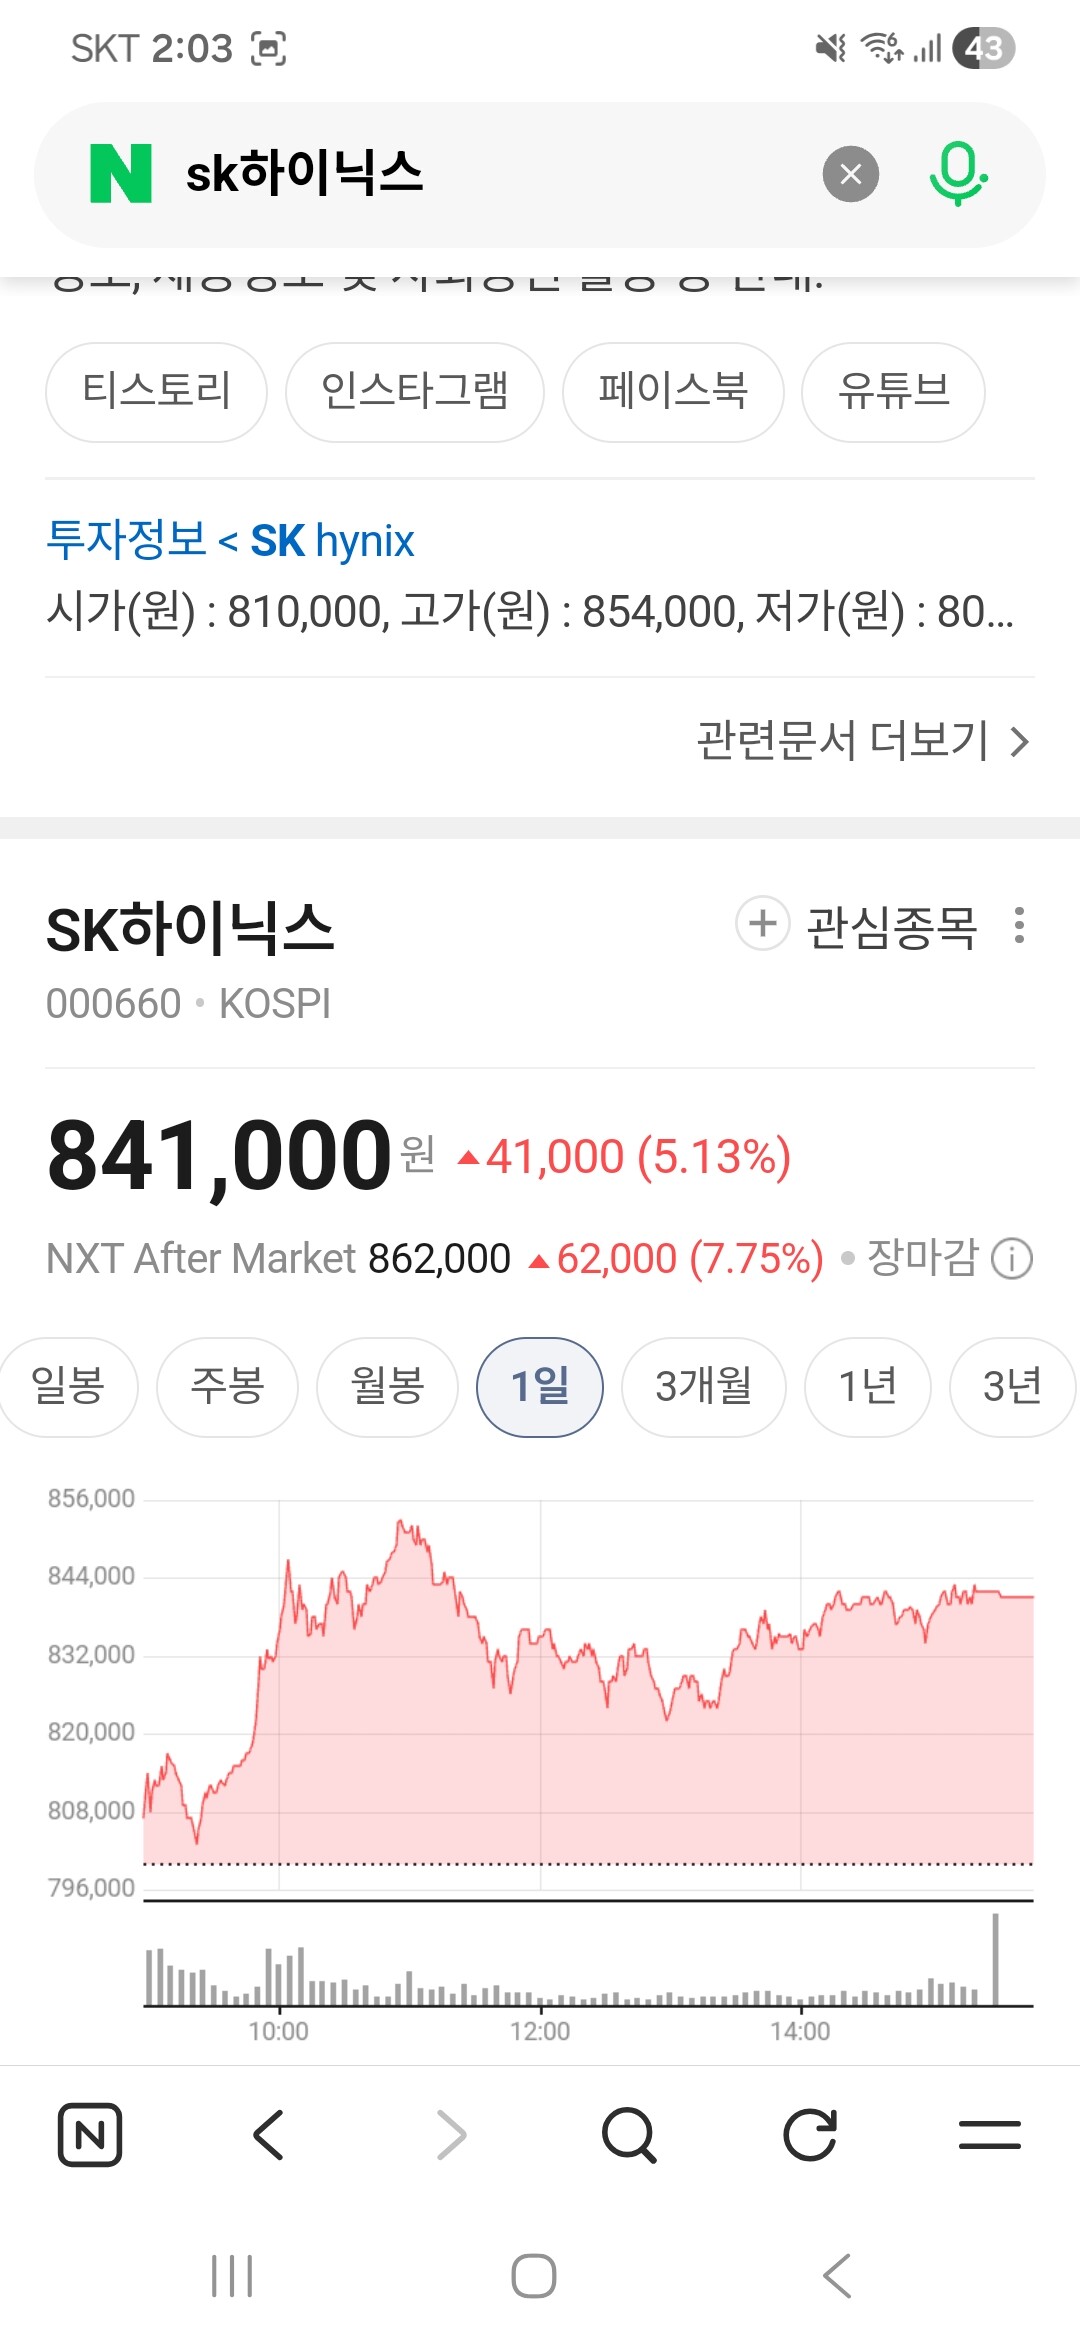Select the 일봉 chart option

(68, 1387)
